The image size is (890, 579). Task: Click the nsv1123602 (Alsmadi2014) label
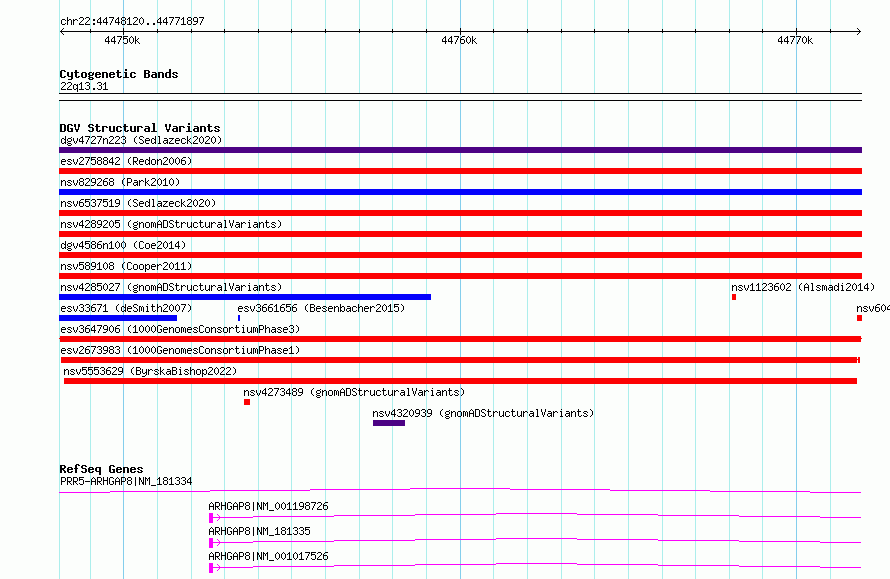803,287
